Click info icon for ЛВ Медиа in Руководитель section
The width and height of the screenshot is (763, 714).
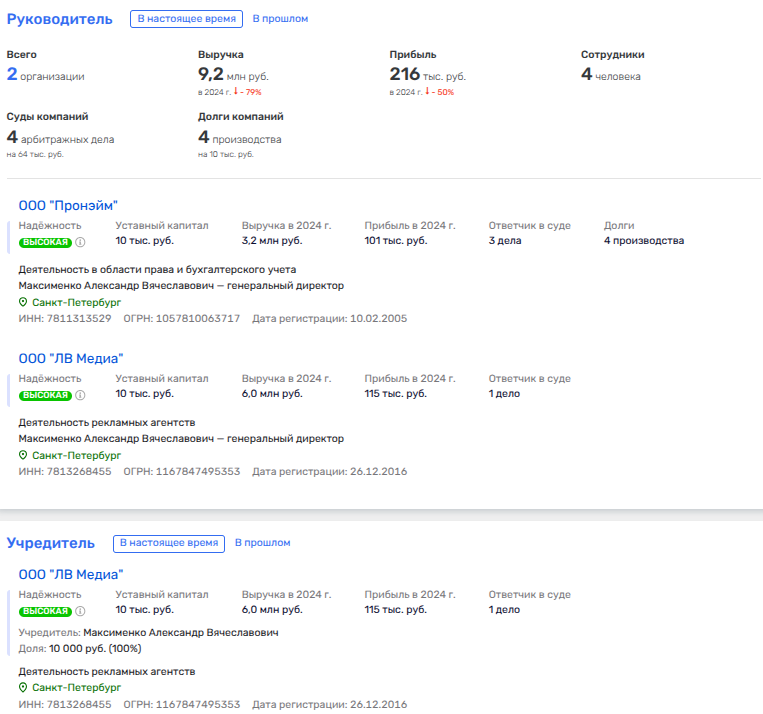(x=81, y=395)
